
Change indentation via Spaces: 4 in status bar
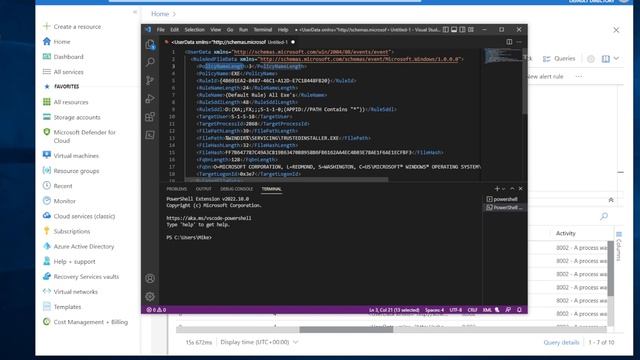434,310
